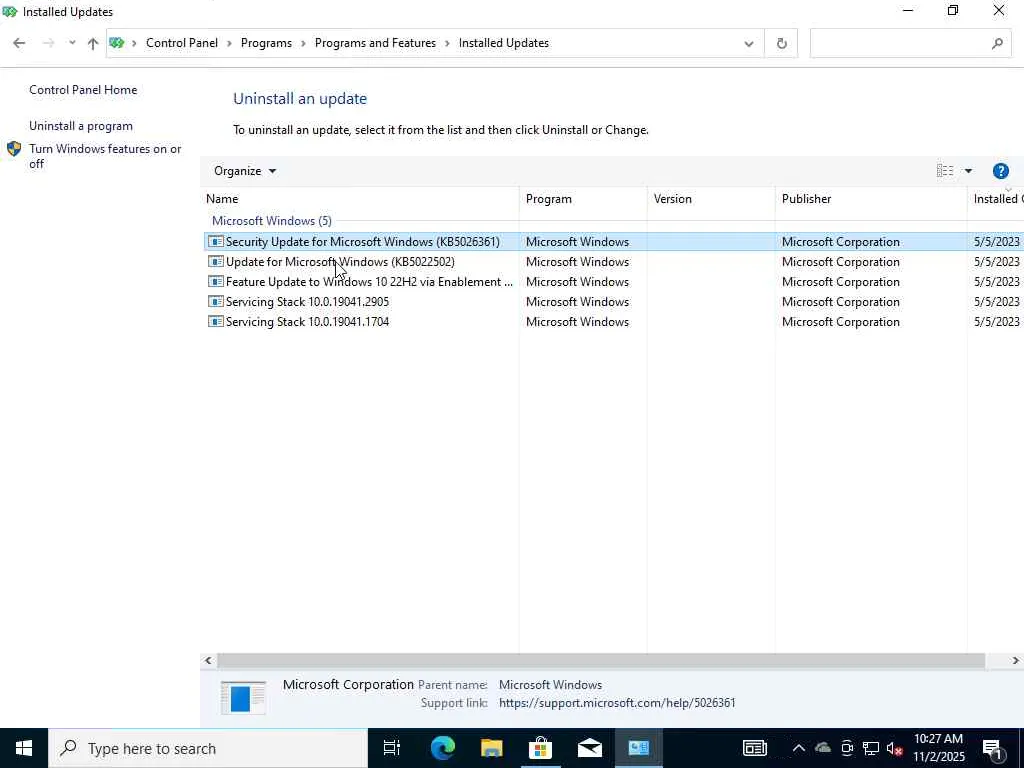Select Update for Microsoft Windows KB5022502
Viewport: 1024px width, 768px height.
[614, 262]
